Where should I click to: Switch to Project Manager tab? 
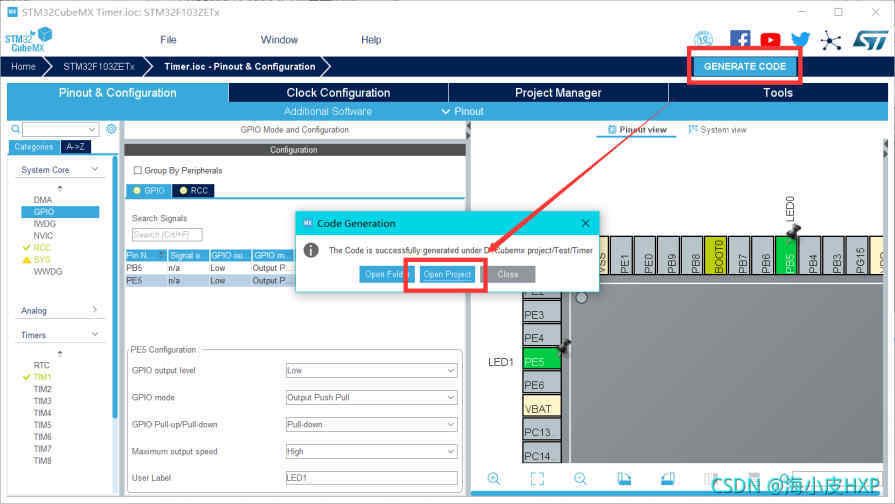pos(558,92)
